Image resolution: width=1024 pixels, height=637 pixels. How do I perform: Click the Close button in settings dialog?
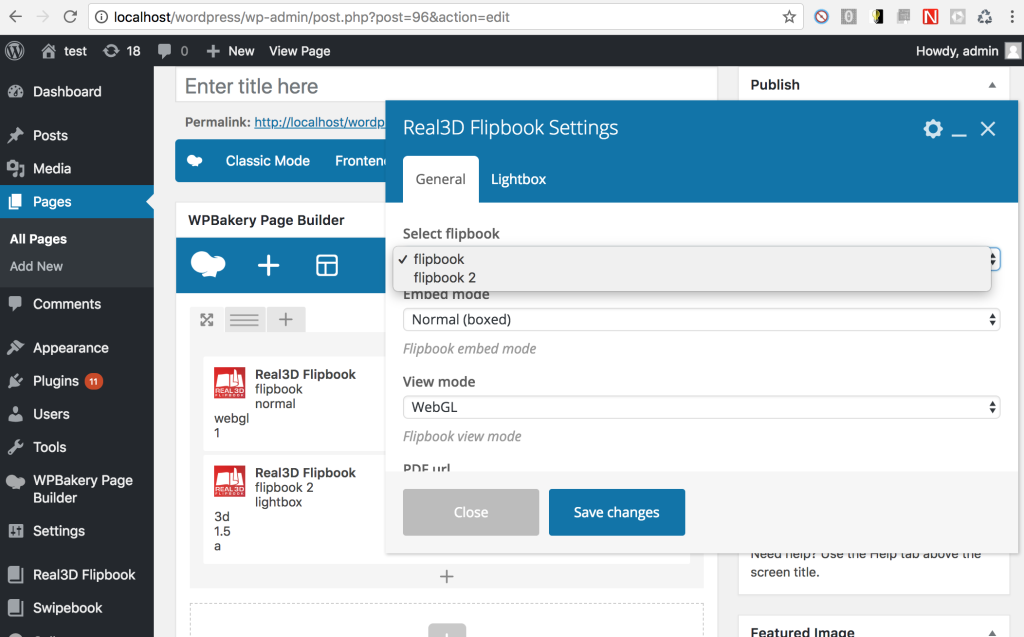470,512
